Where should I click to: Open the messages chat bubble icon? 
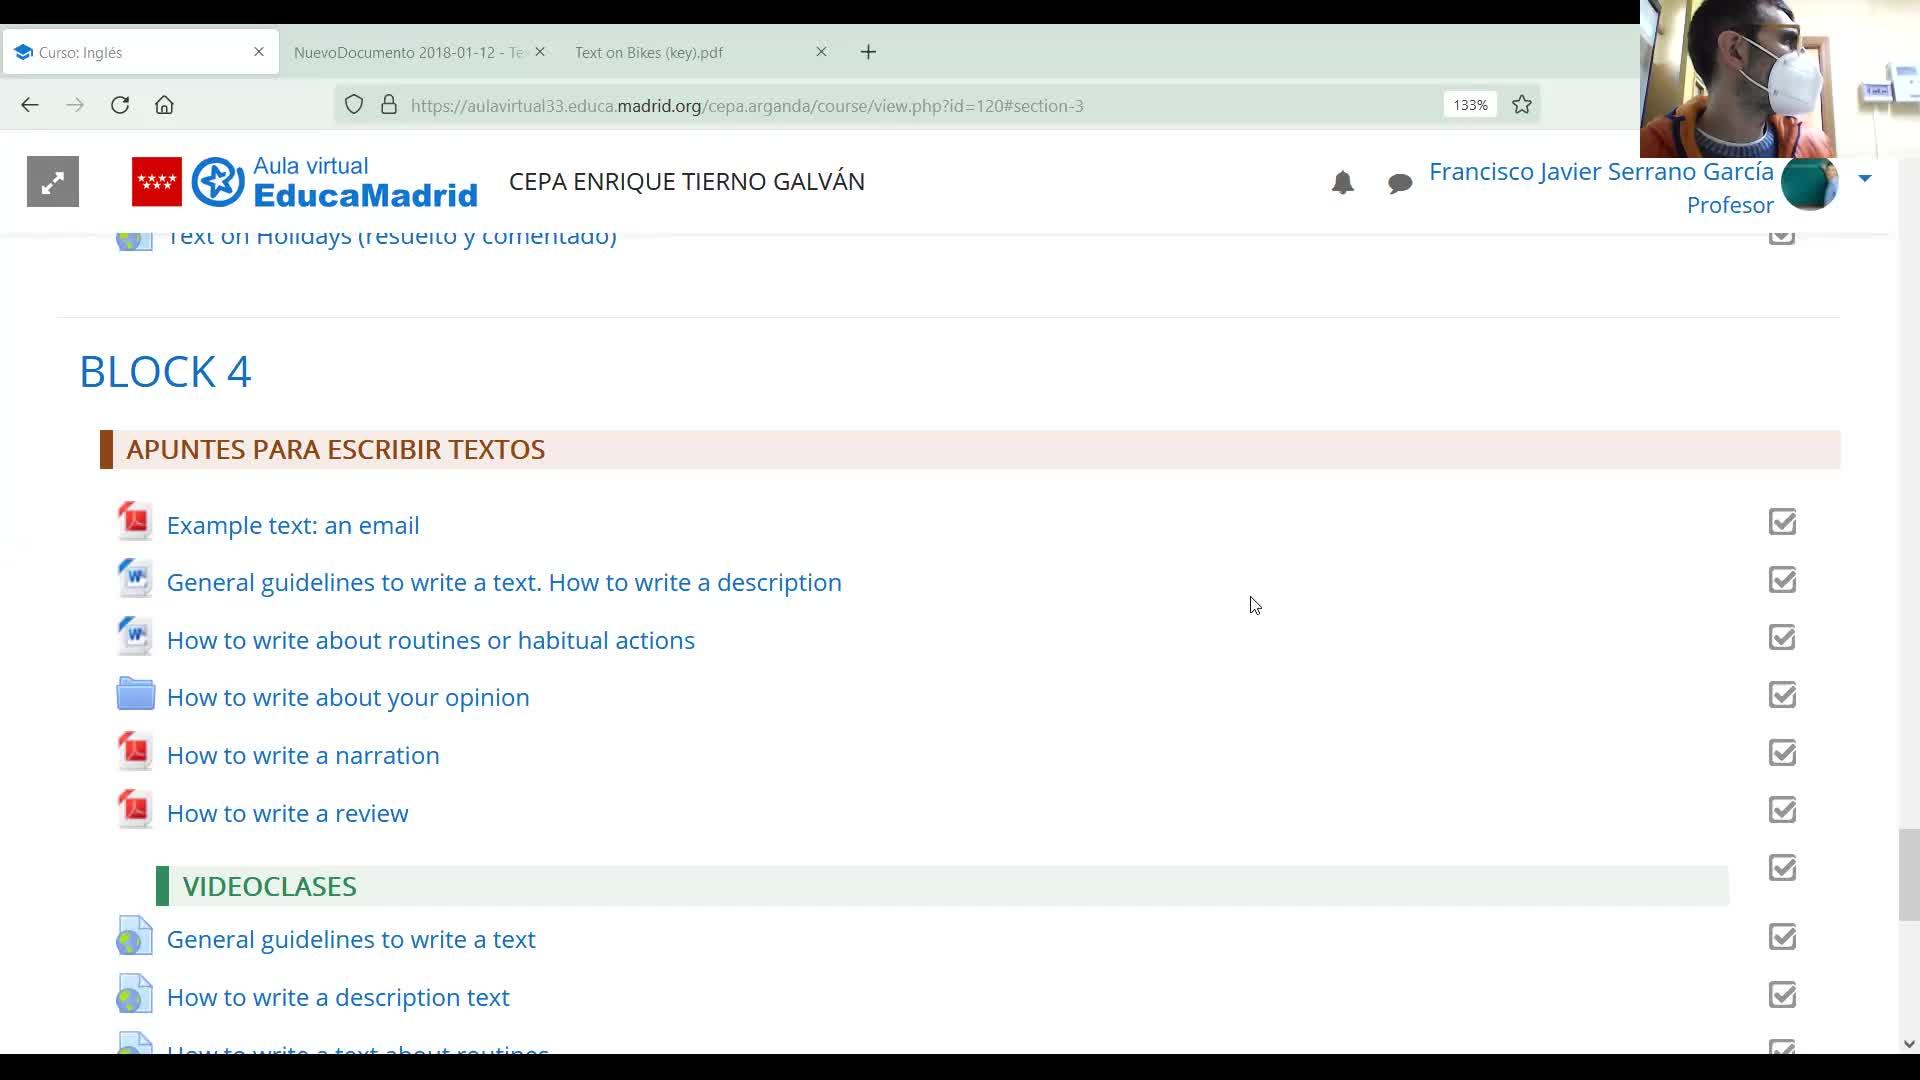click(1399, 183)
